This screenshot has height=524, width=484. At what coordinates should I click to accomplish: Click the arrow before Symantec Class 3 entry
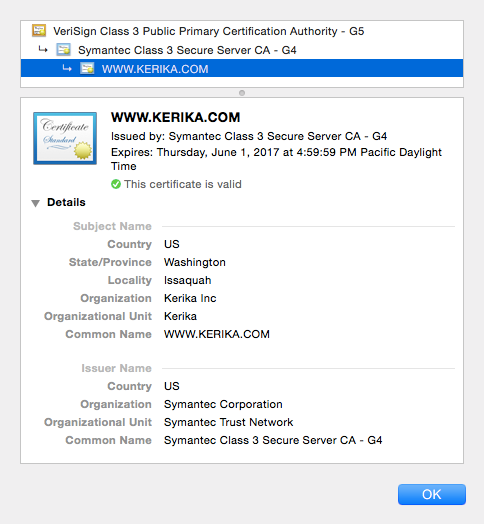coord(43,50)
